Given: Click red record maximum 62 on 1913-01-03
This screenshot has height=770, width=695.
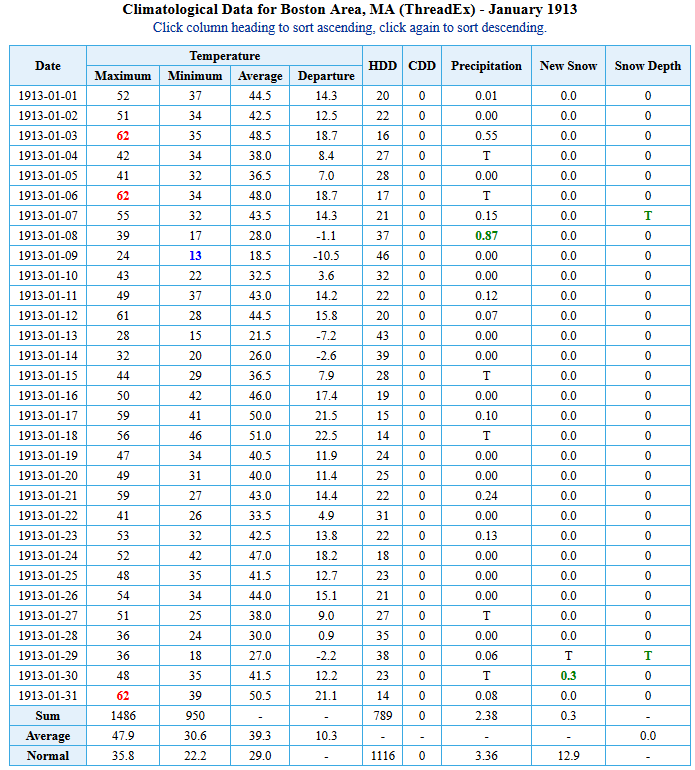Looking at the screenshot, I should coord(123,136).
